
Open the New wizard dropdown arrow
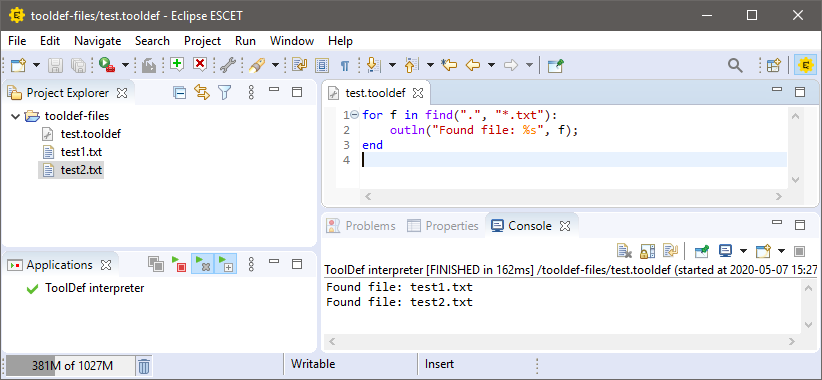[x=36, y=65]
